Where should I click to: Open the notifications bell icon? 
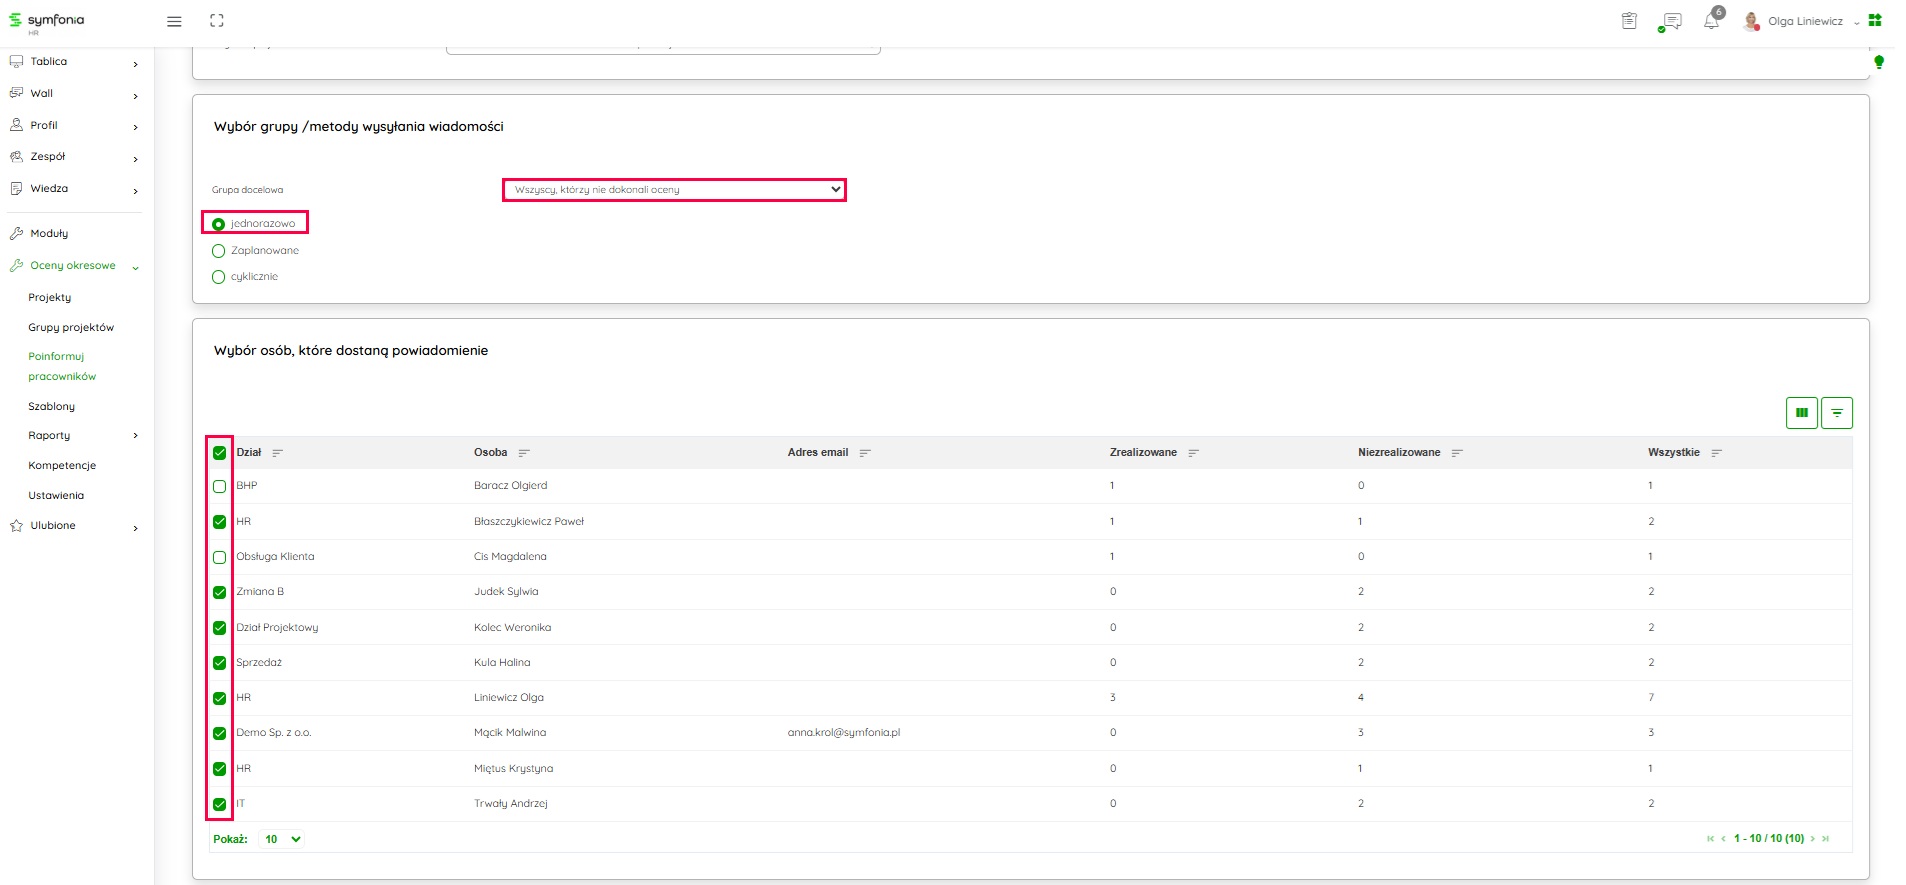coord(1711,21)
